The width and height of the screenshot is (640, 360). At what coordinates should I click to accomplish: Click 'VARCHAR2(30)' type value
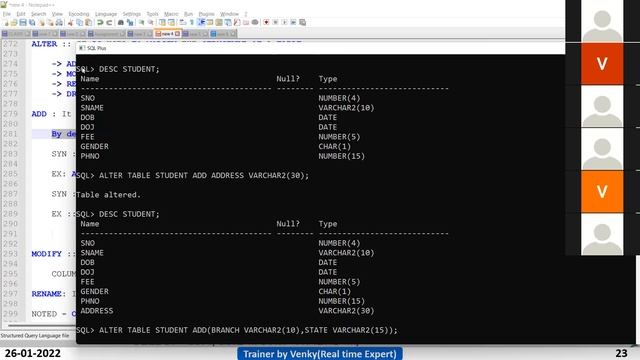point(346,311)
